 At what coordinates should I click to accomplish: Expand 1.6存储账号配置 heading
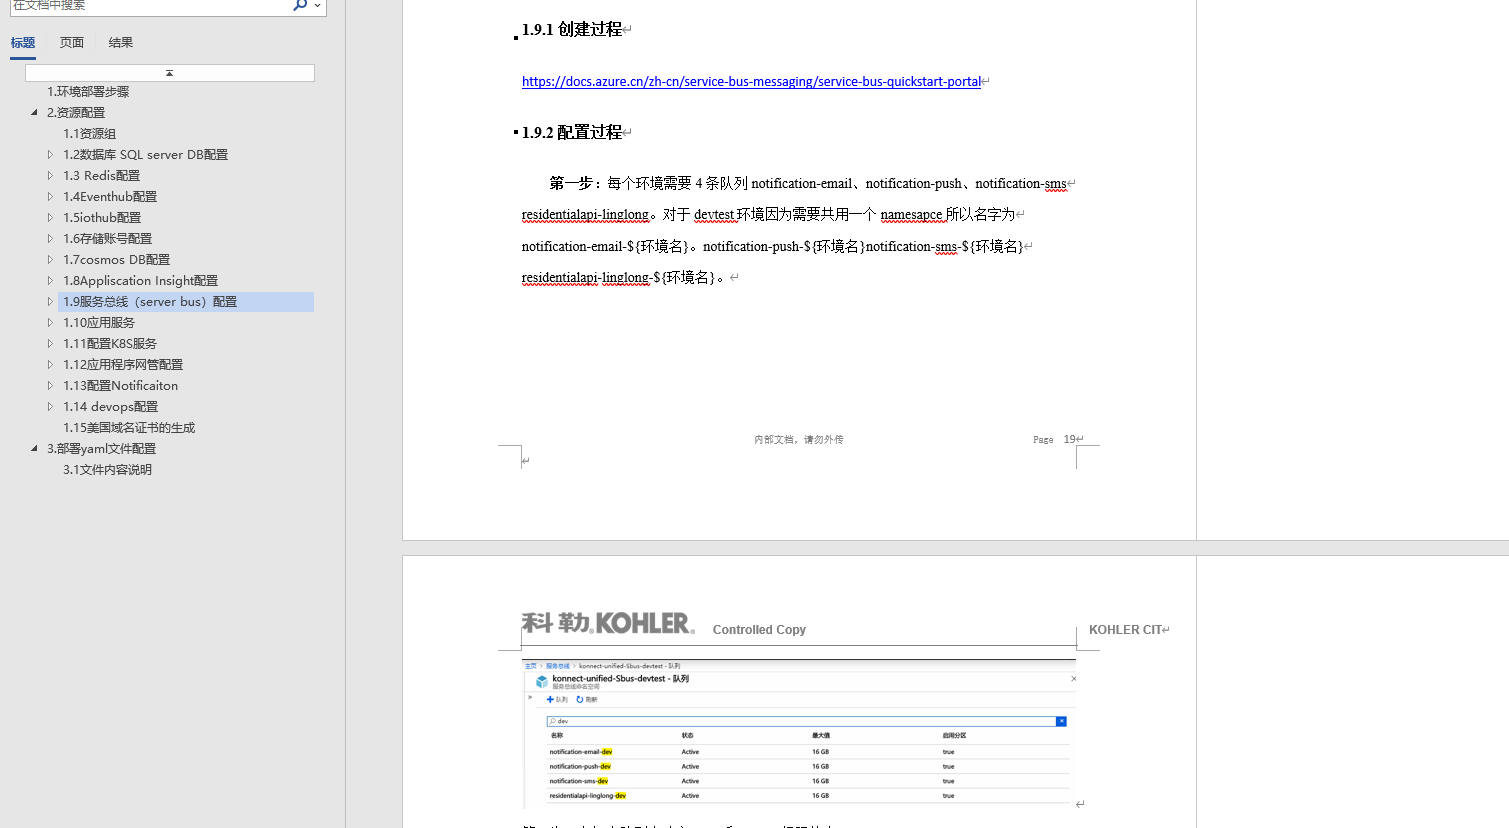click(50, 239)
